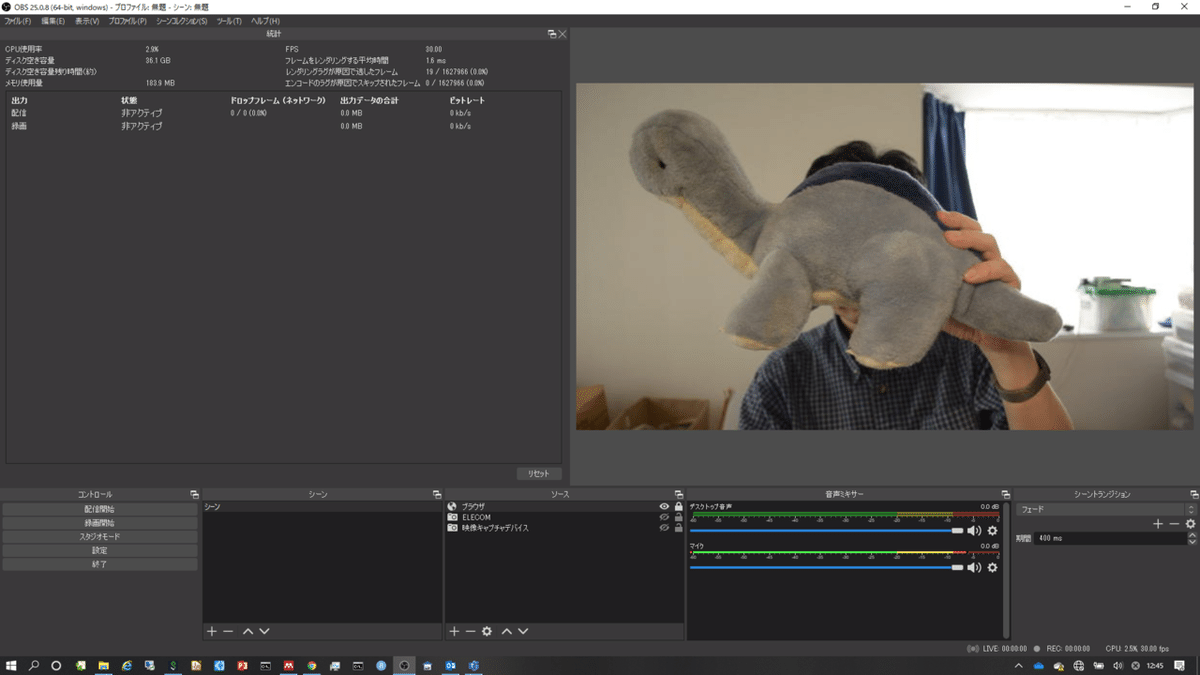This screenshot has width=1200, height=675.
Task: Click 録画開始 to start recording
Action: 99,523
